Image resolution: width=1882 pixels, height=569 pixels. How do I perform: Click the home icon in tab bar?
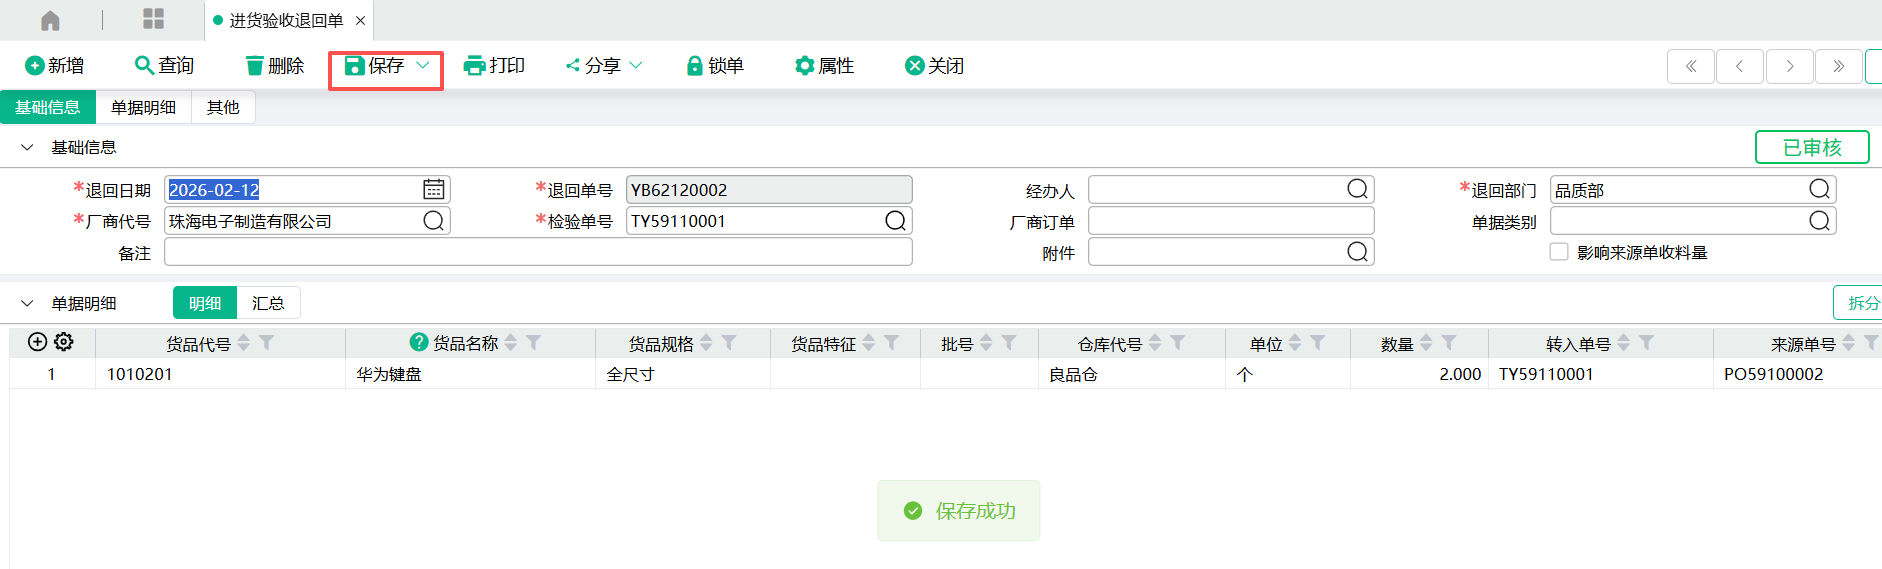click(50, 21)
